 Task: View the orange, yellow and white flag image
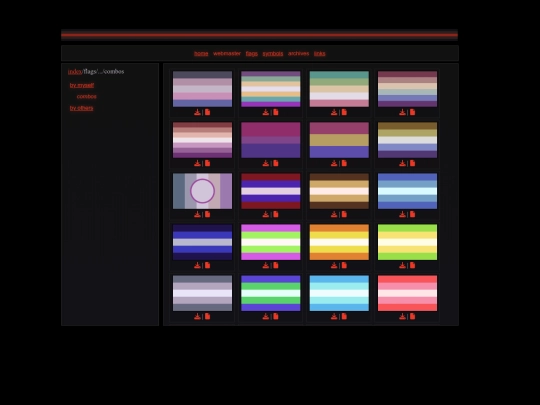(x=339, y=242)
